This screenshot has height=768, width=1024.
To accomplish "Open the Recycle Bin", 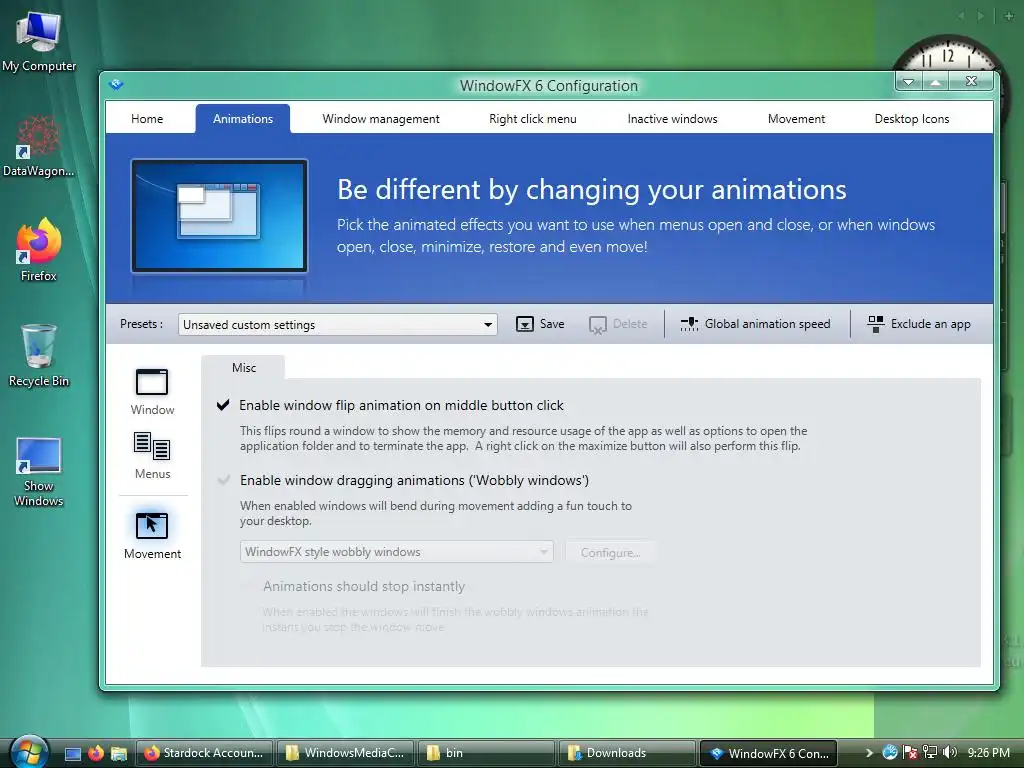I will pos(39,356).
